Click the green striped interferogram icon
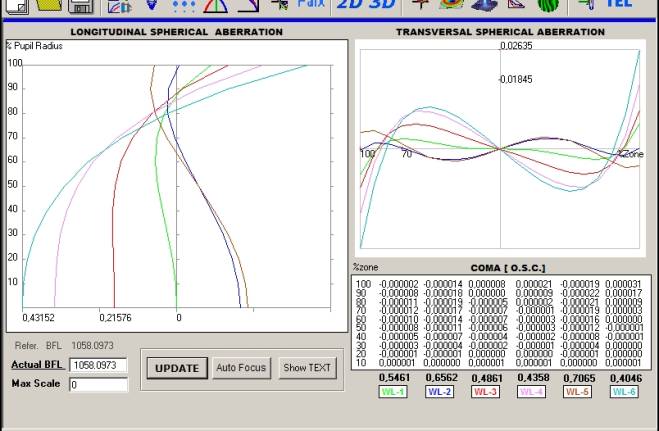The image size is (659, 431). [548, 5]
